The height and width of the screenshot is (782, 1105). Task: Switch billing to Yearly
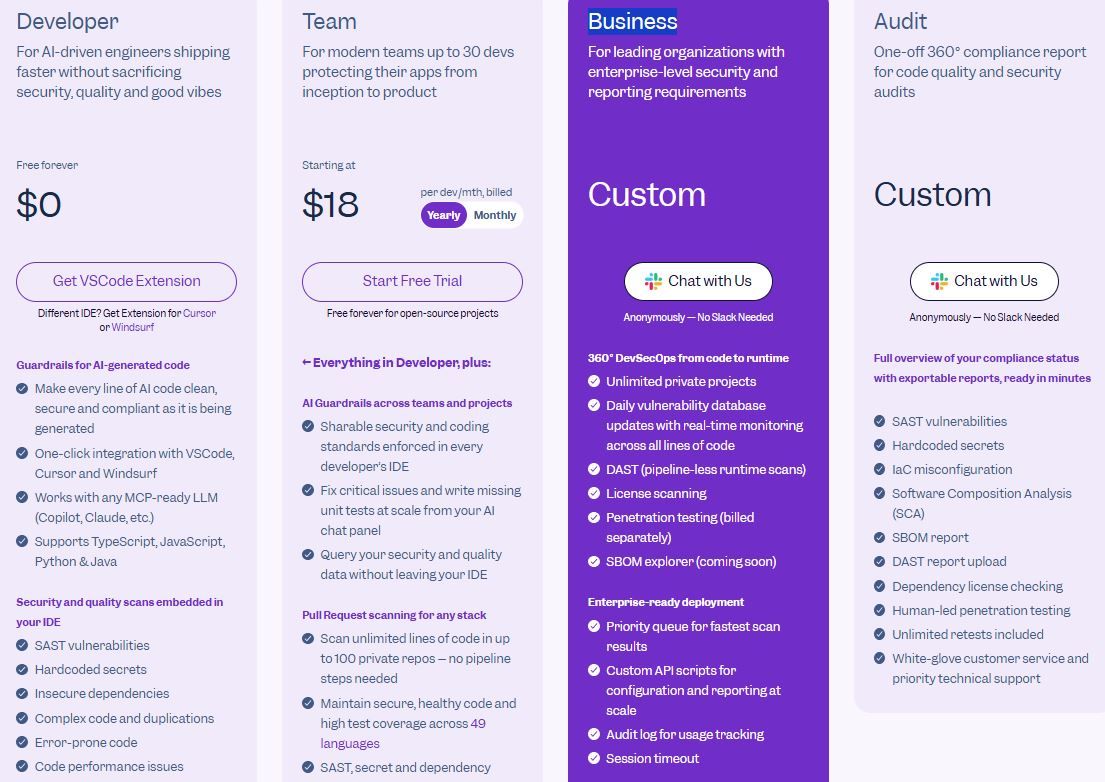[443, 215]
